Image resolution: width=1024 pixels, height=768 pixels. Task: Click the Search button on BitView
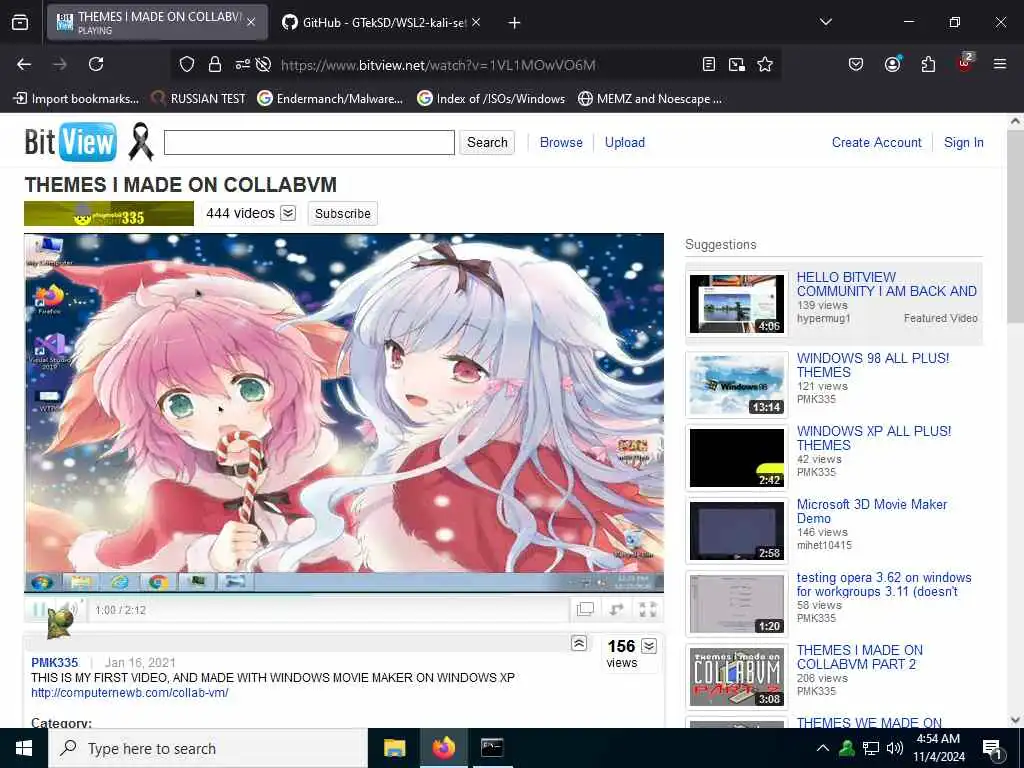(487, 142)
